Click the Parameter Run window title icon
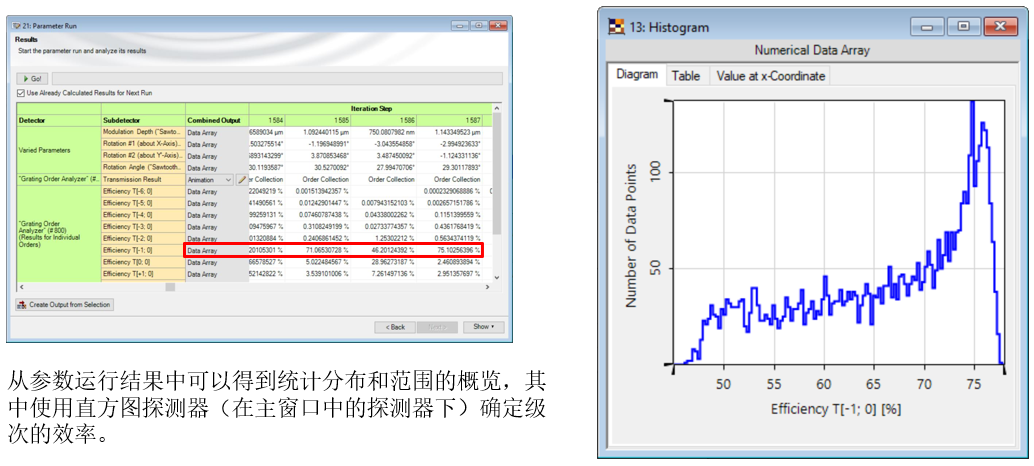The height and width of the screenshot is (466, 1034). [16, 25]
